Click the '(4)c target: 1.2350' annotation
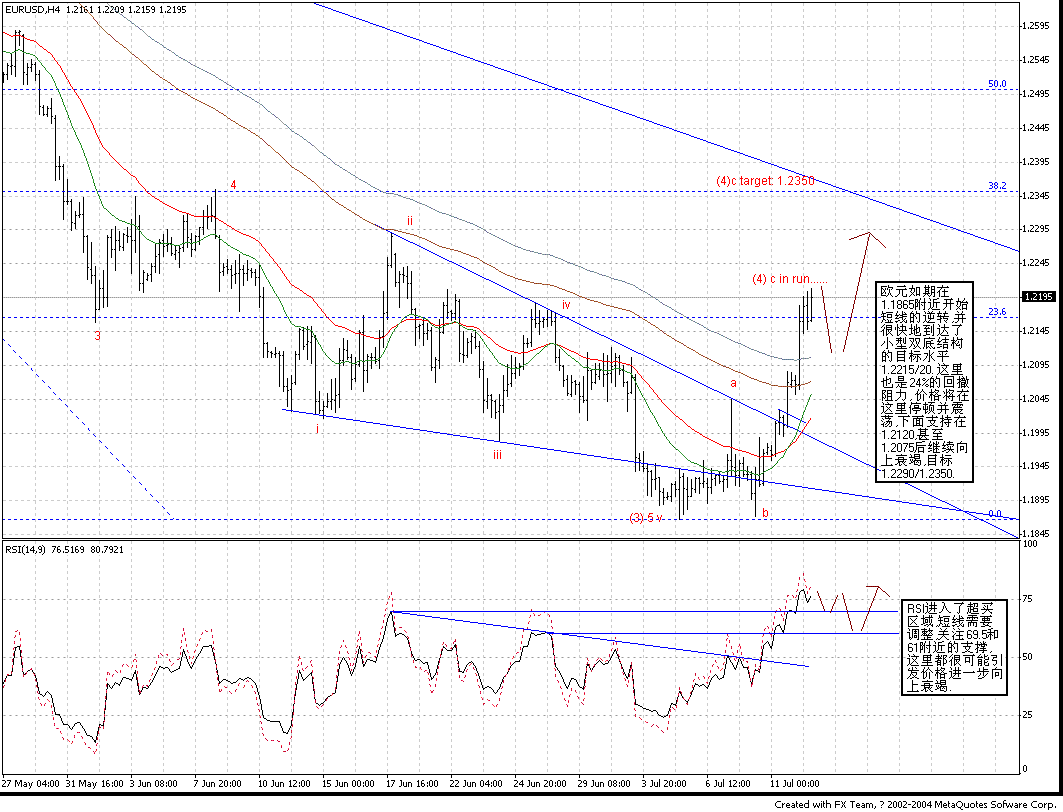Viewport: 1063px width, 812px height. [x=765, y=181]
